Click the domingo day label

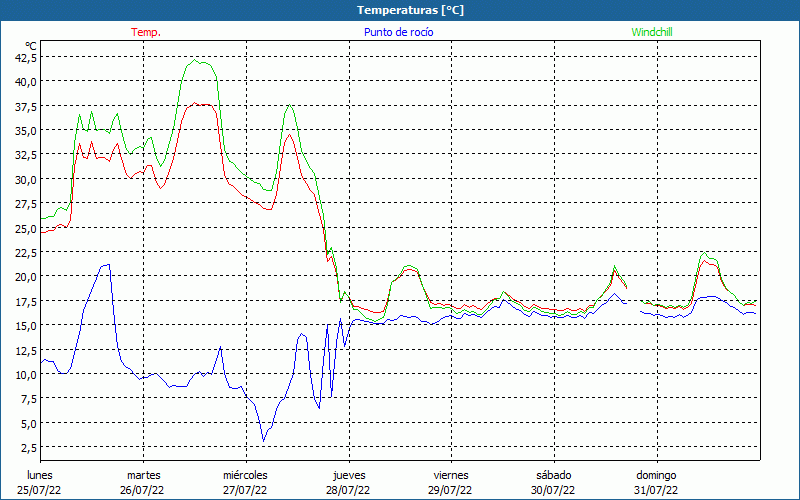pyautogui.click(x=656, y=476)
